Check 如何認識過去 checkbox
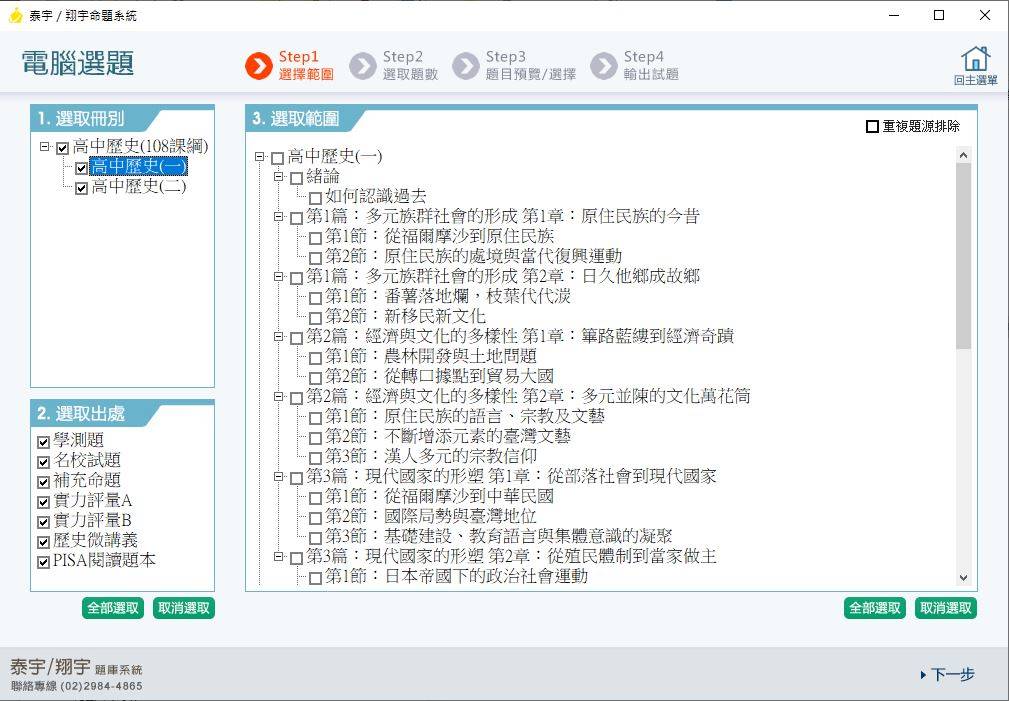Image resolution: width=1009 pixels, height=701 pixels. coord(315,198)
